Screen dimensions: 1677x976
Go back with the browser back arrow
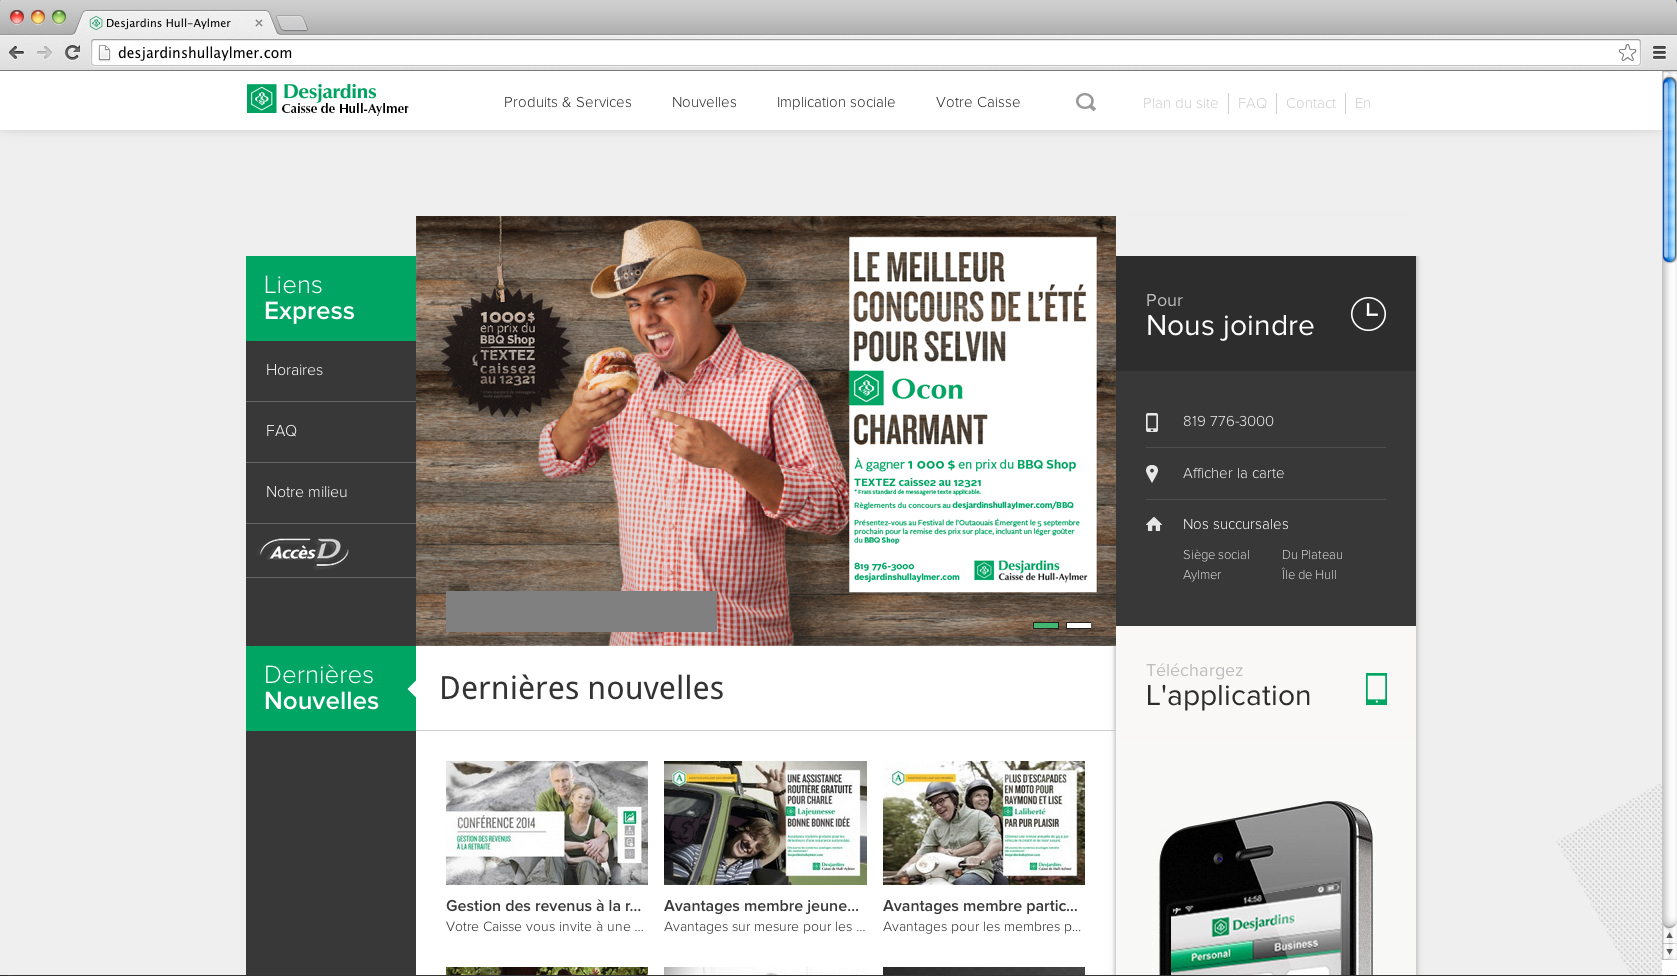pyautogui.click(x=17, y=53)
